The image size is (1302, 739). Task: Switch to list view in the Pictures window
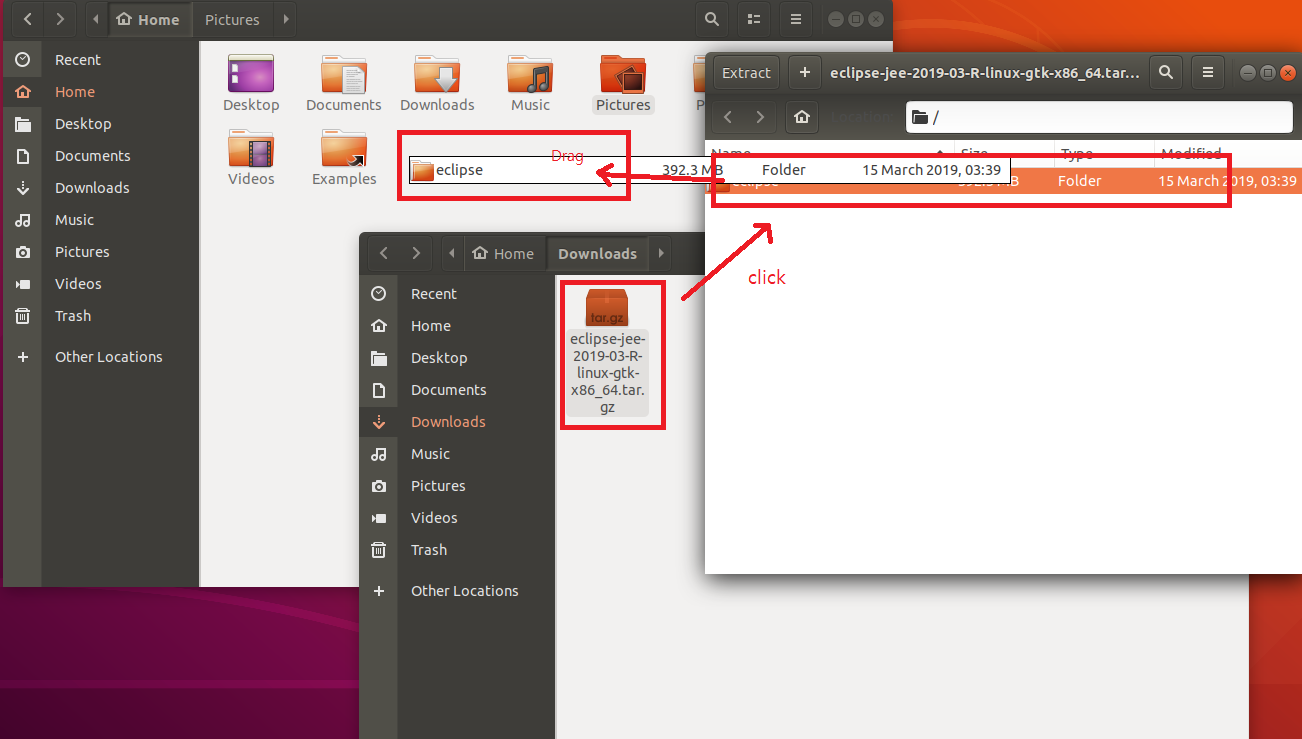point(753,19)
